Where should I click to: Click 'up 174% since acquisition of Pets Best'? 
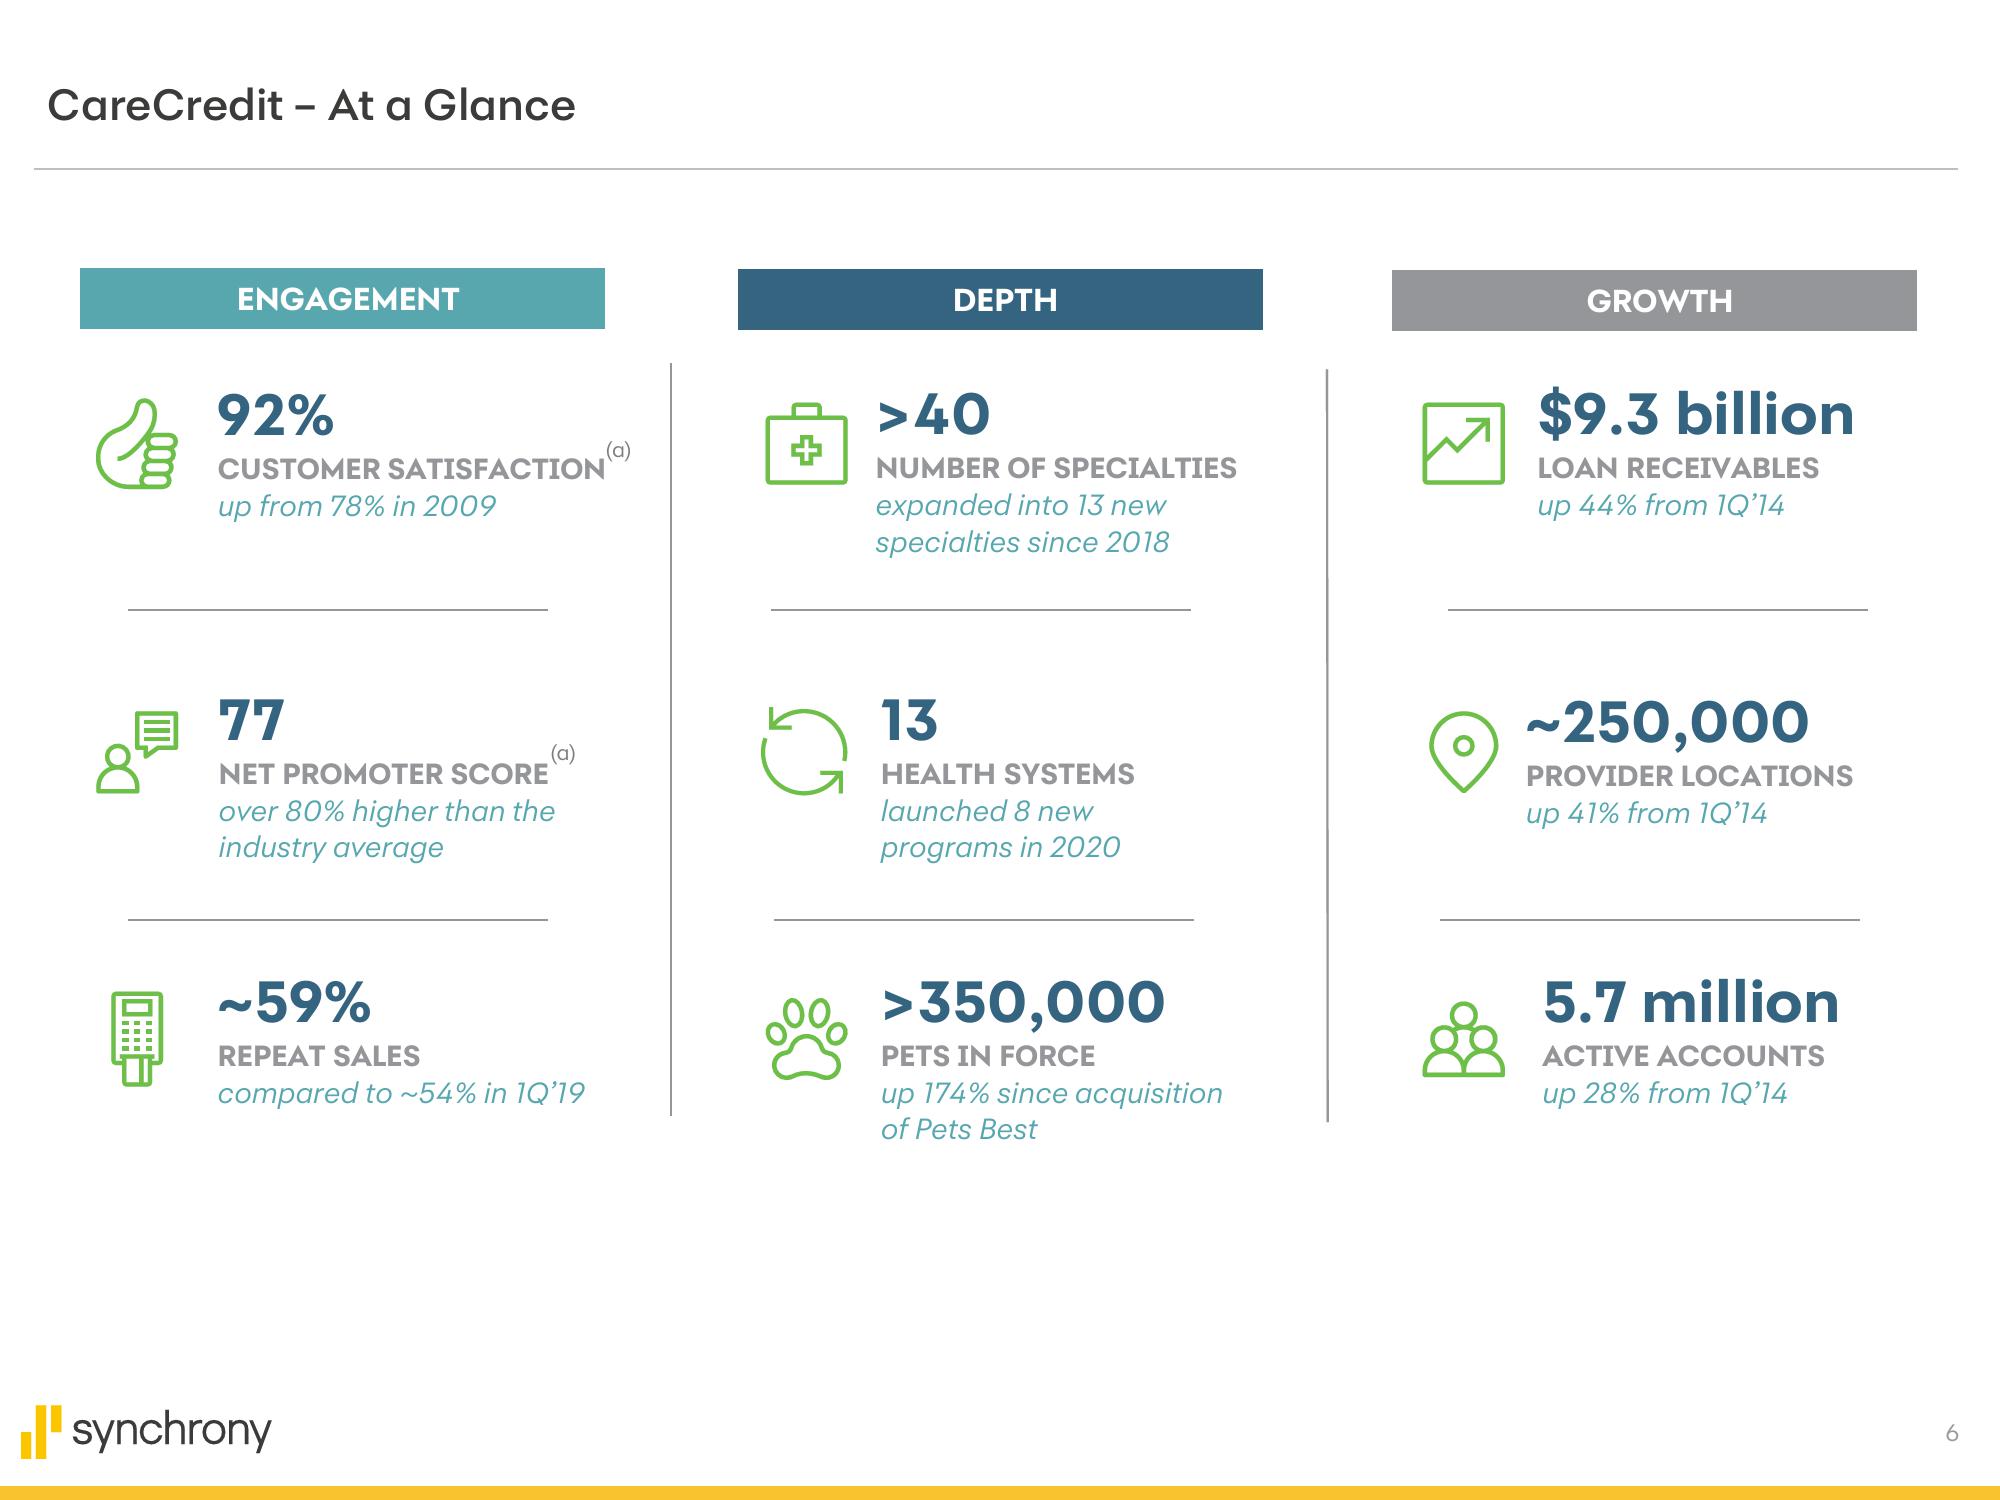1051,1111
